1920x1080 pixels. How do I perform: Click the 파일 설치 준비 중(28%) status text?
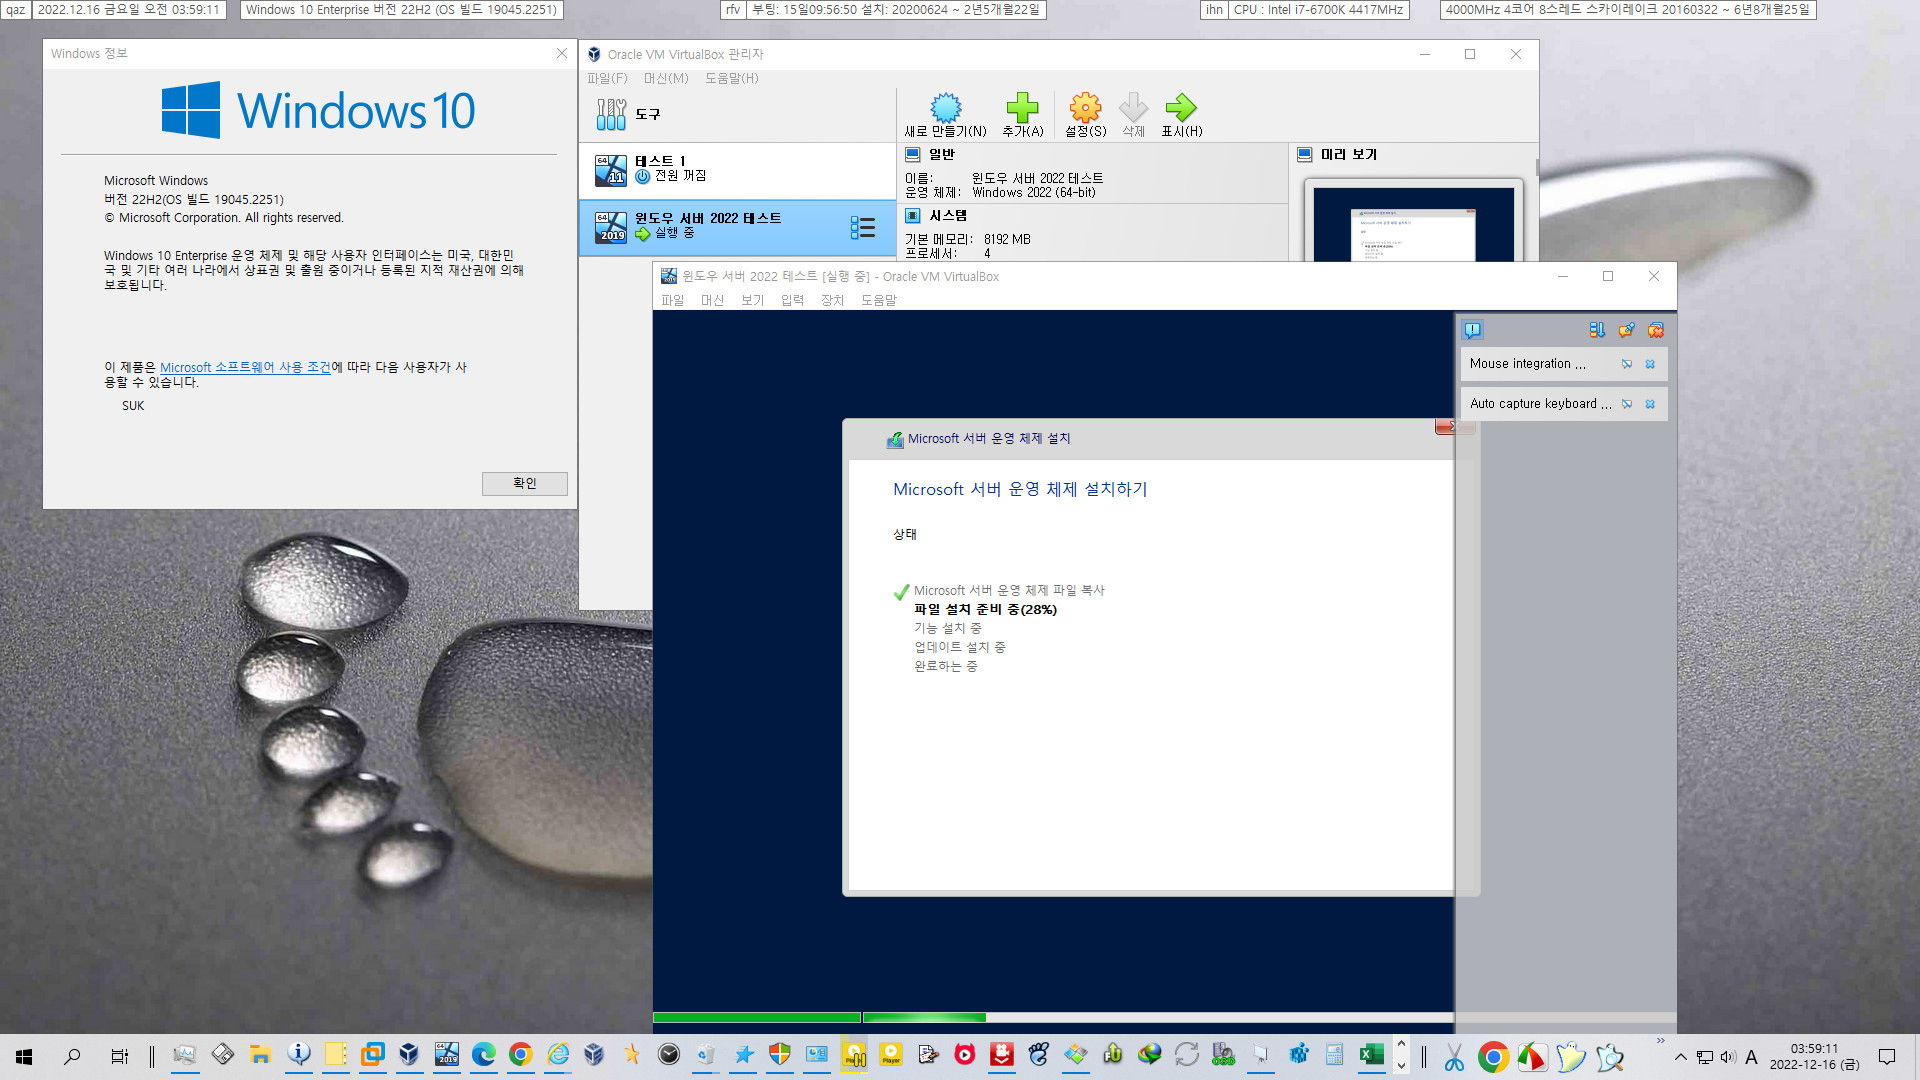pyautogui.click(x=985, y=609)
